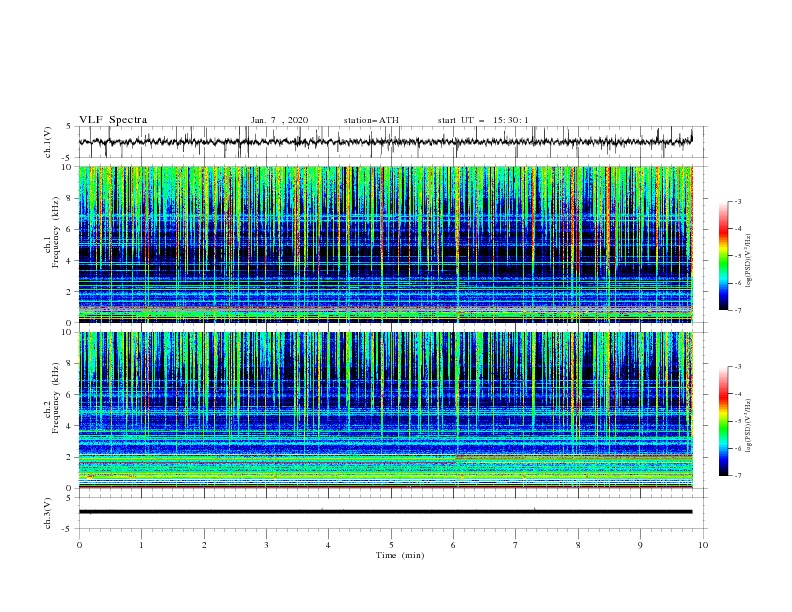Click the "ch.1(V)" vertical axis label
Viewport: 792px width, 612px height.
(48, 142)
